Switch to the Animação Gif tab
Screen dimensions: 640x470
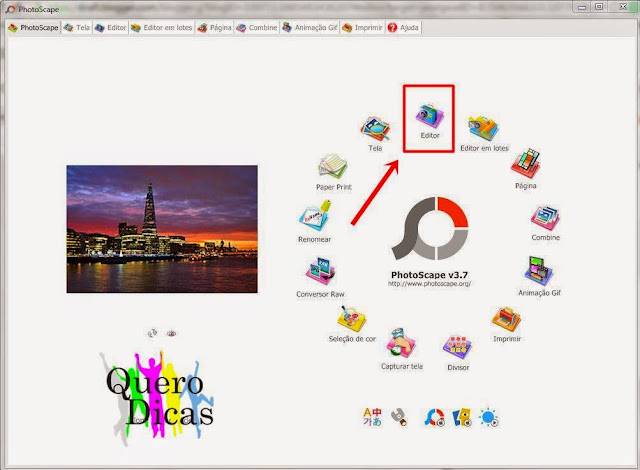click(x=310, y=28)
